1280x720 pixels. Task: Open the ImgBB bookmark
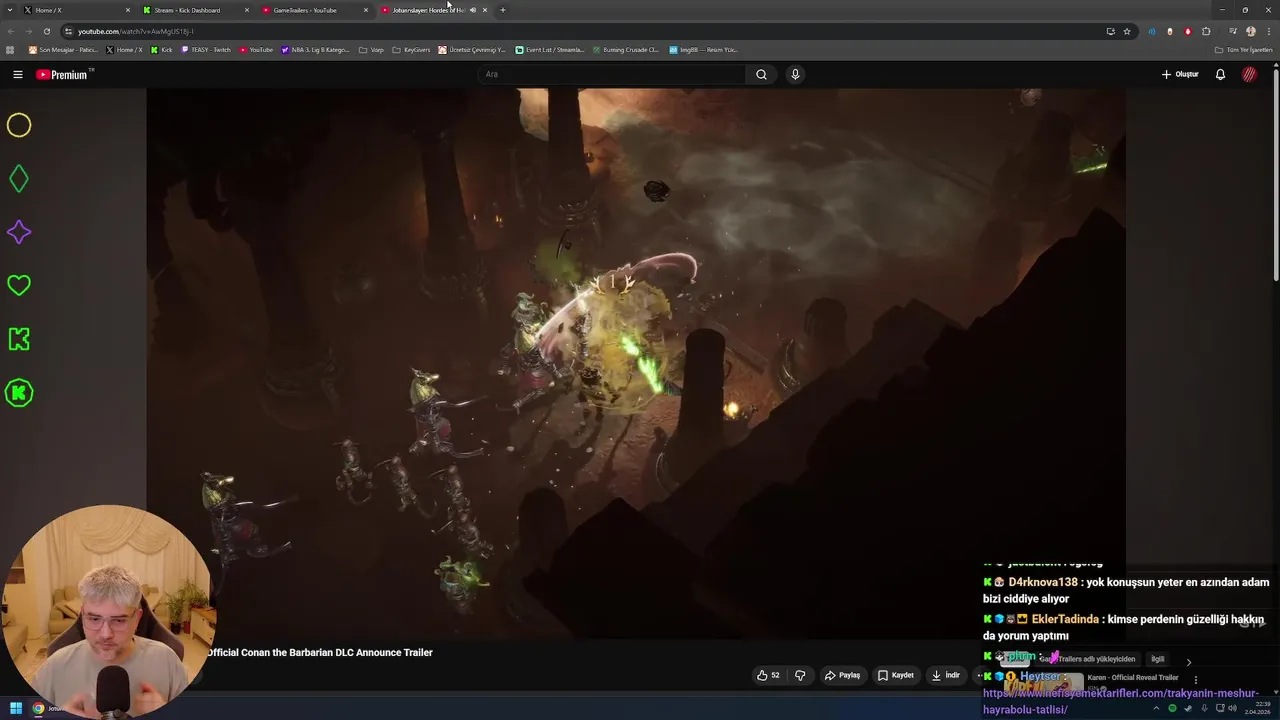coord(703,49)
